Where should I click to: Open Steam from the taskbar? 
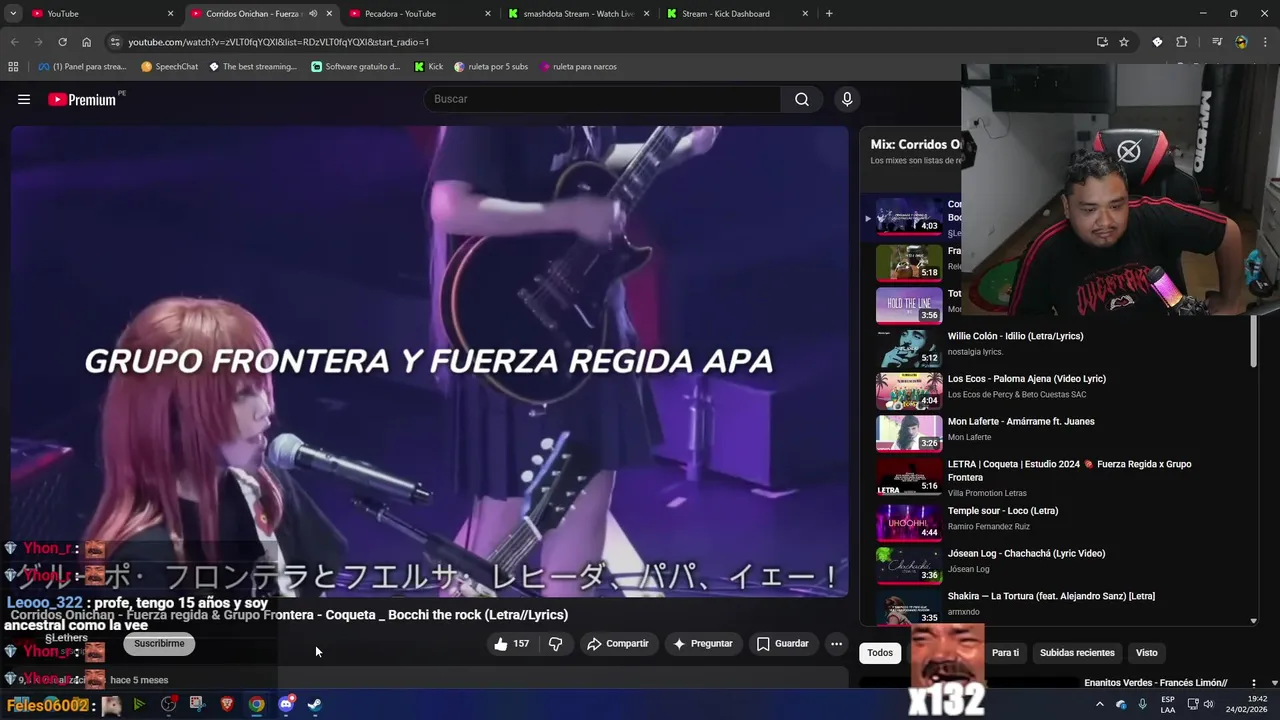click(314, 704)
